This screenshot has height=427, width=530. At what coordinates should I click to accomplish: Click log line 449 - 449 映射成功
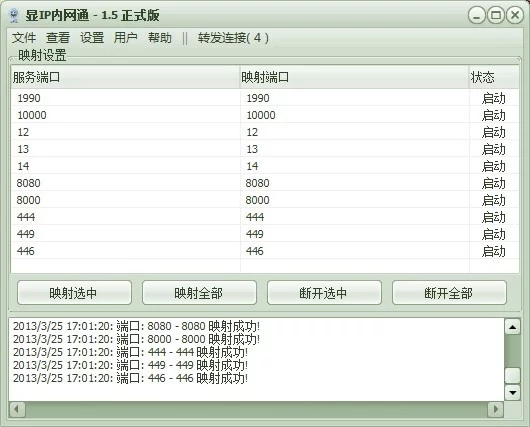(130, 365)
